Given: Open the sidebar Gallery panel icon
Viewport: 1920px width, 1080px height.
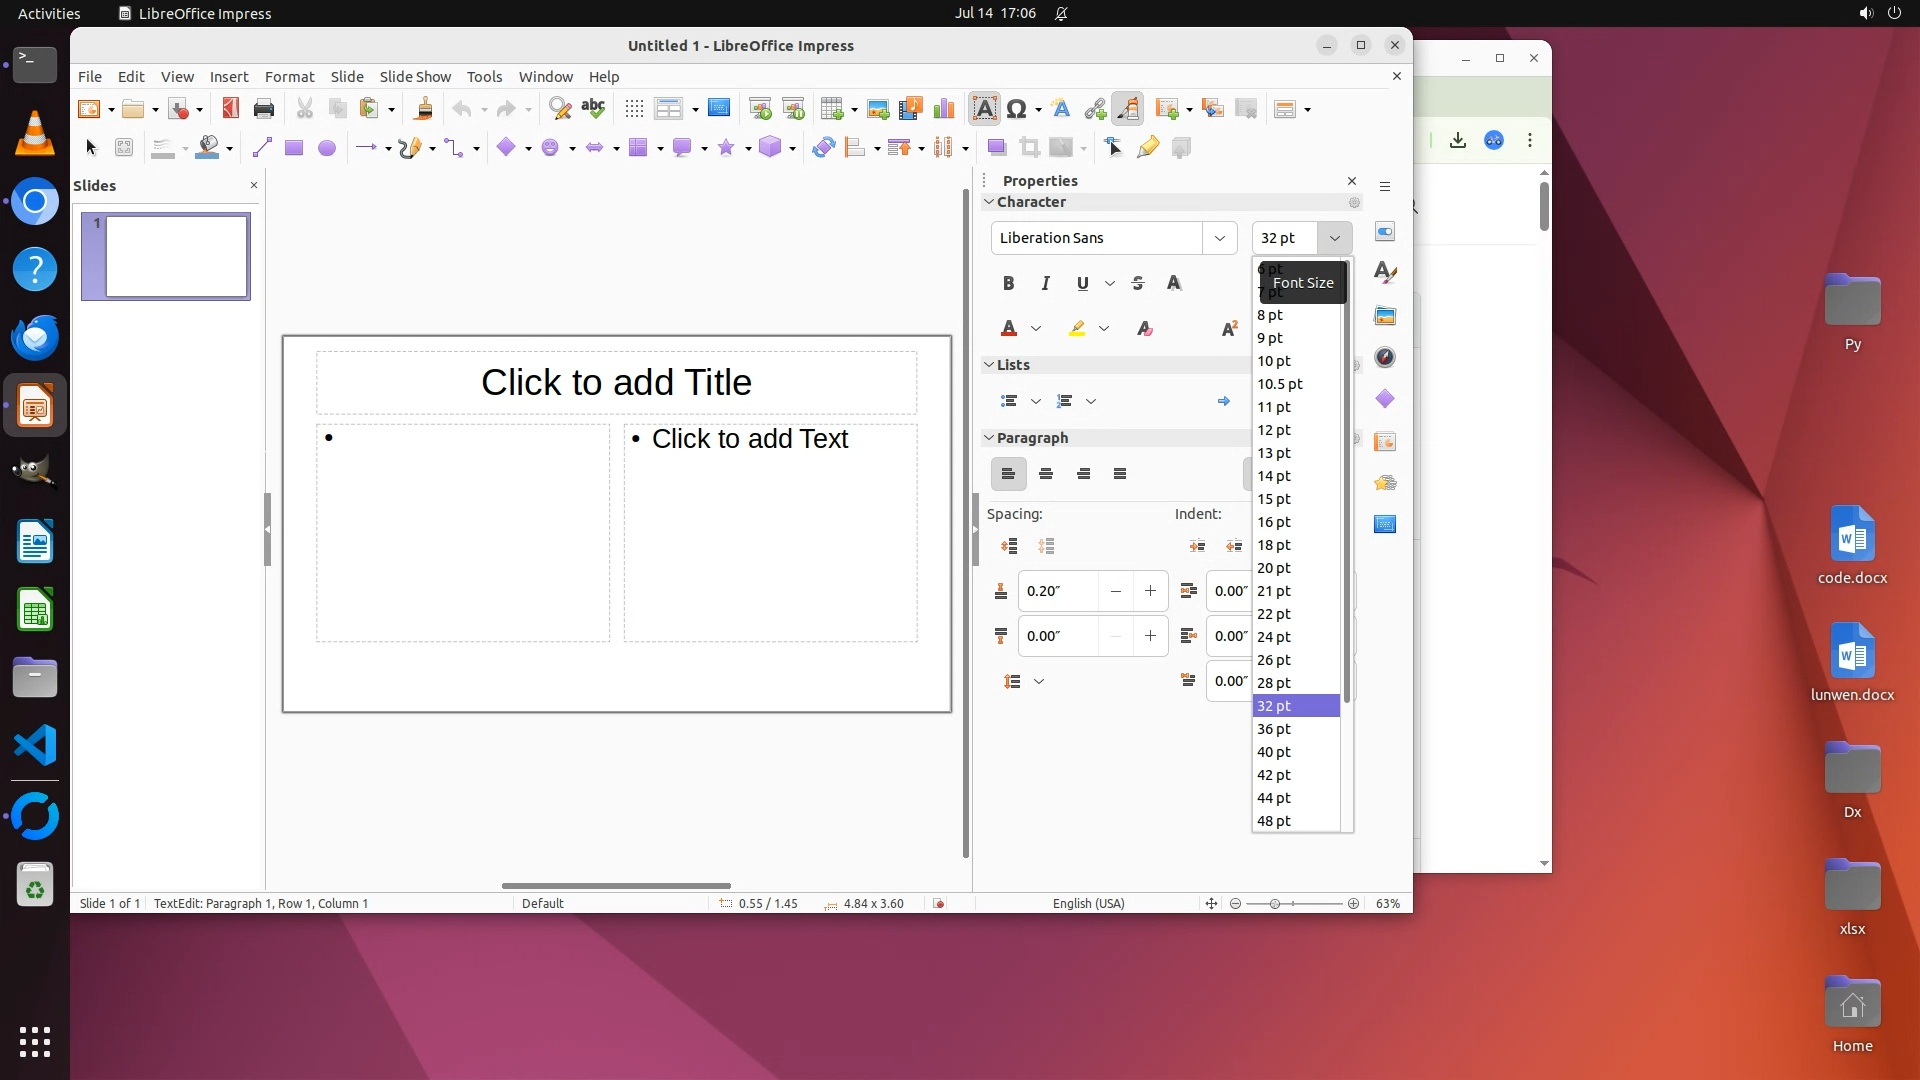Looking at the screenshot, I should click(x=1385, y=316).
